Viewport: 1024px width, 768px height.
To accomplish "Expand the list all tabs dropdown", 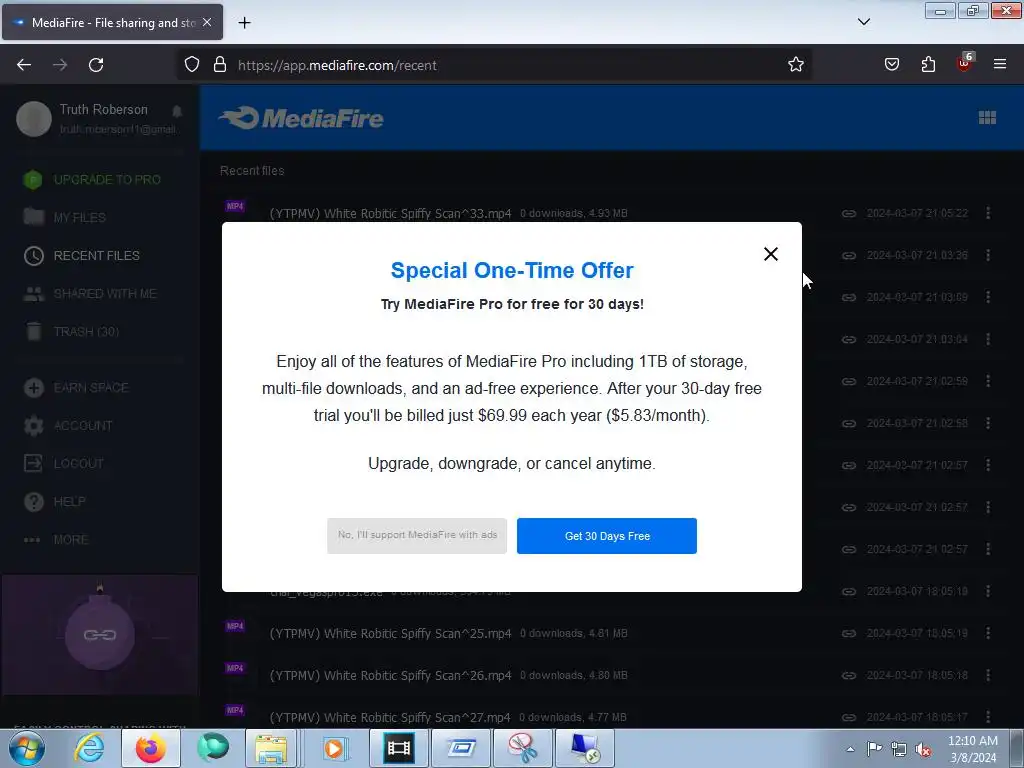I will tap(863, 22).
